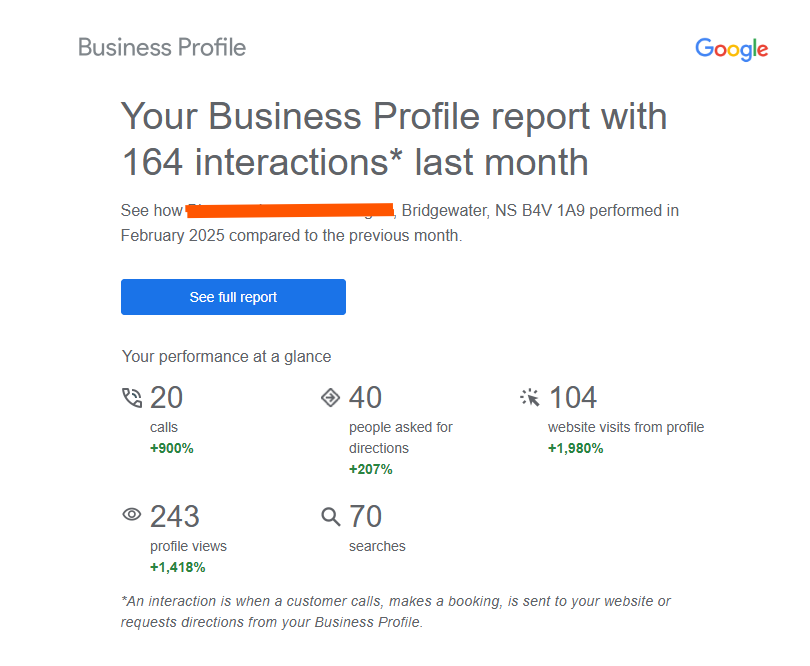Click the redacted business name bar

coord(290,210)
